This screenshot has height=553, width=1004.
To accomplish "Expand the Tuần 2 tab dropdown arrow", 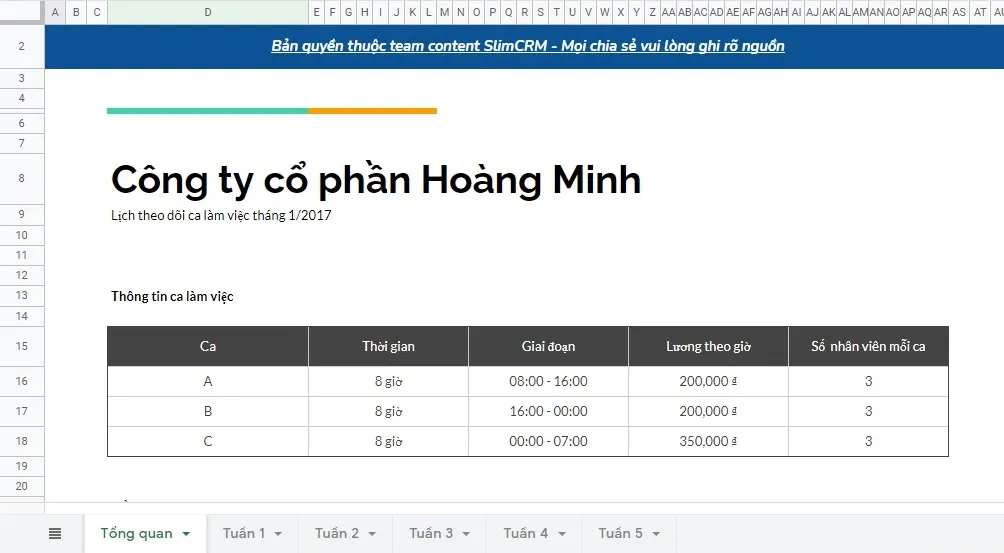I will point(372,534).
